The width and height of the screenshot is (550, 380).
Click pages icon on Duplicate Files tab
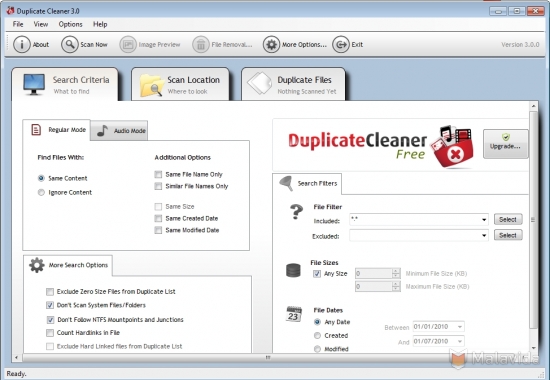[x=260, y=84]
